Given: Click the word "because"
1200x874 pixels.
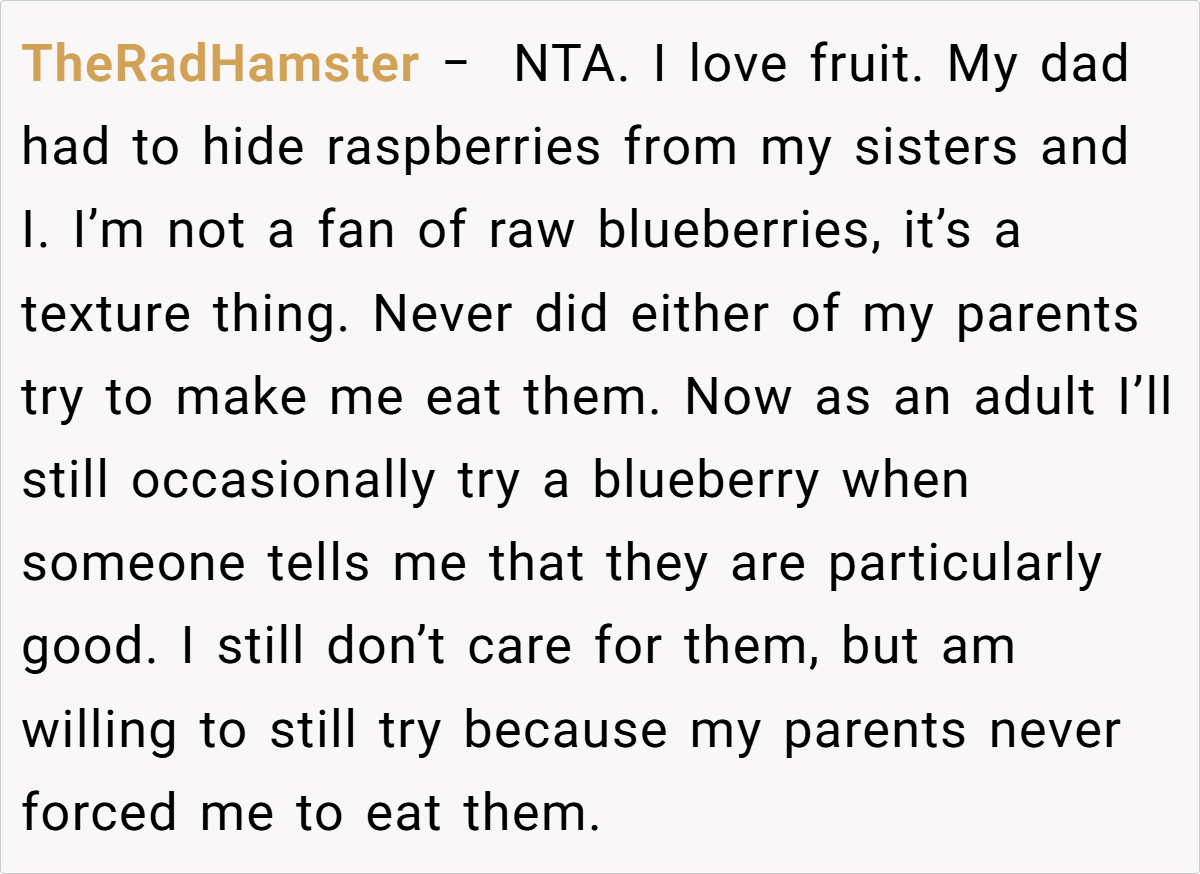Looking at the screenshot, I should point(565,730).
